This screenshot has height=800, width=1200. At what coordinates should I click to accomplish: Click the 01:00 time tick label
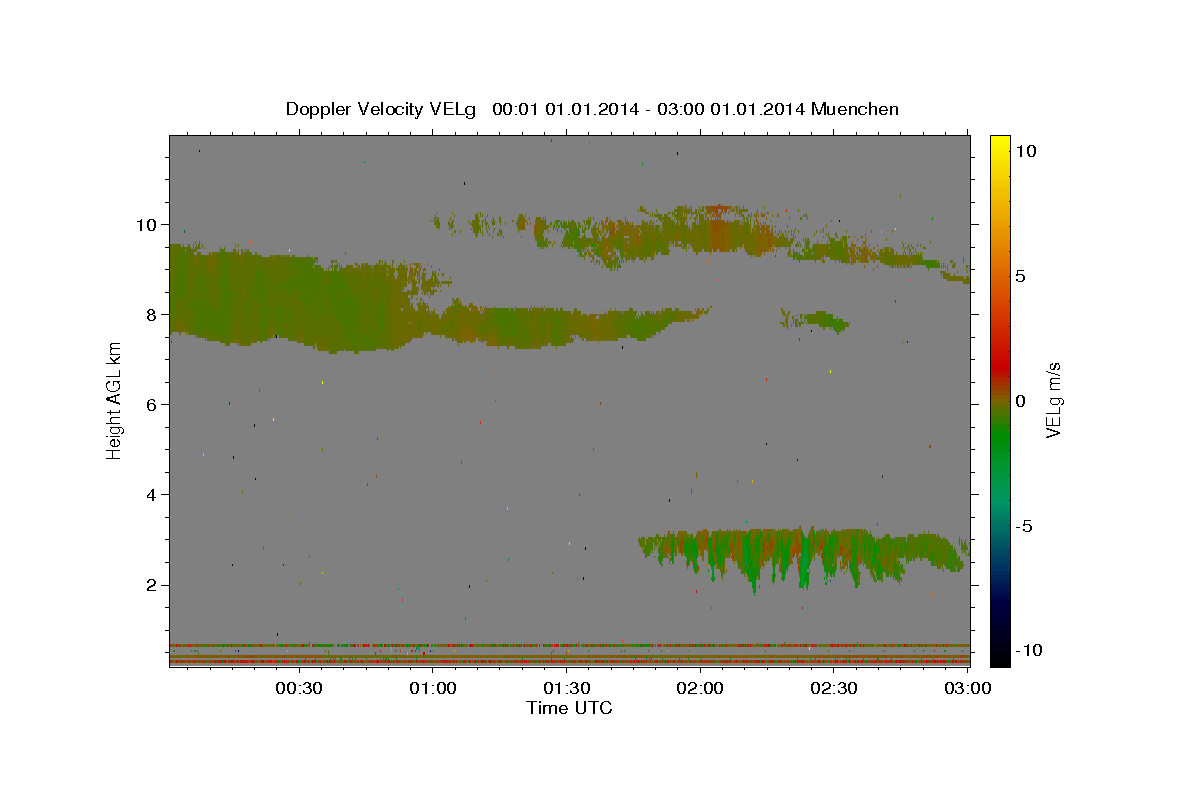[433, 688]
